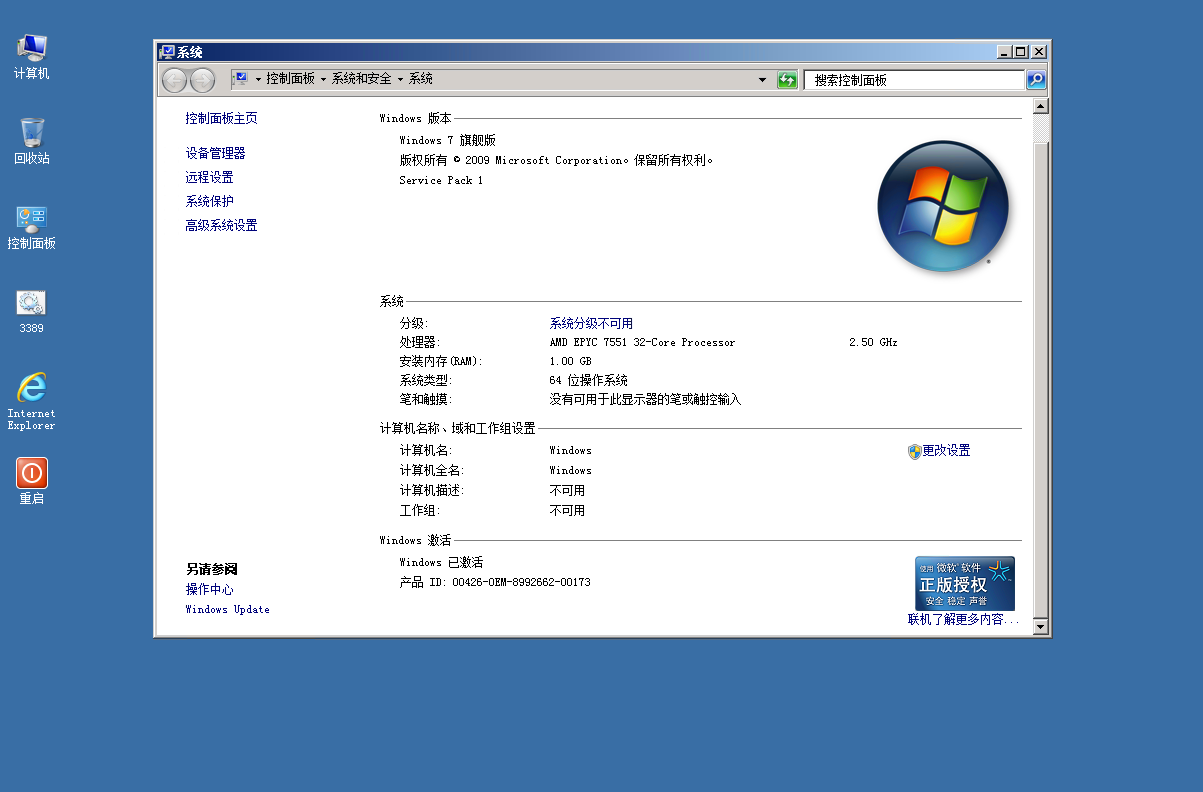Expand the address bar history dropdown

762,80
